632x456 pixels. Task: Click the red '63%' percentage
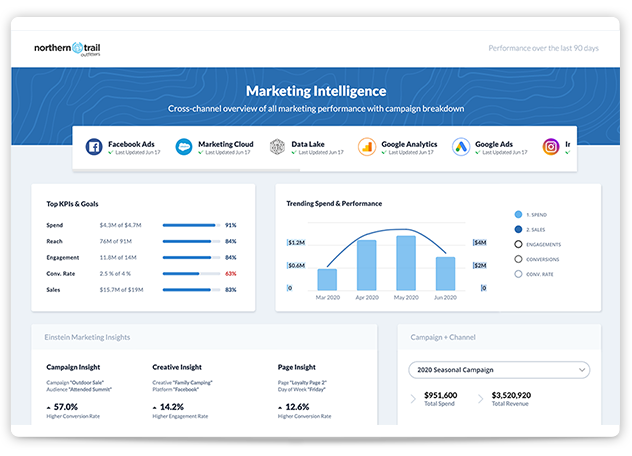pyautogui.click(x=231, y=274)
